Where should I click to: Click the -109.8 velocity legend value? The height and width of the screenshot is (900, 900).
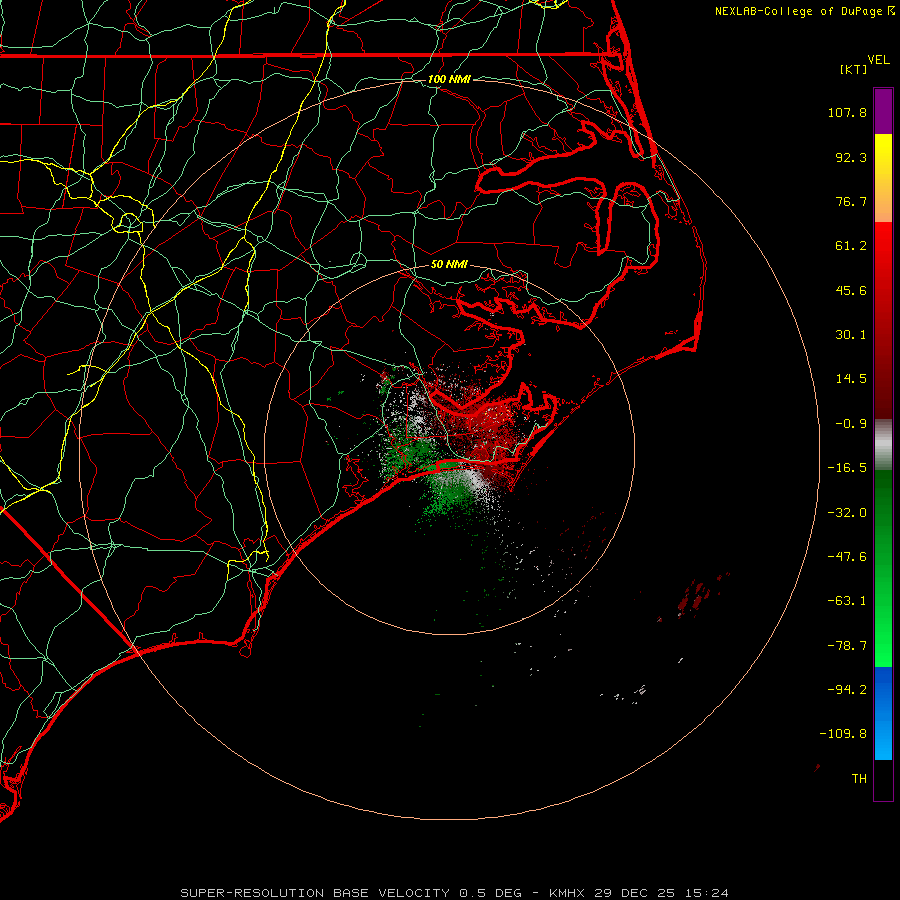(x=844, y=734)
